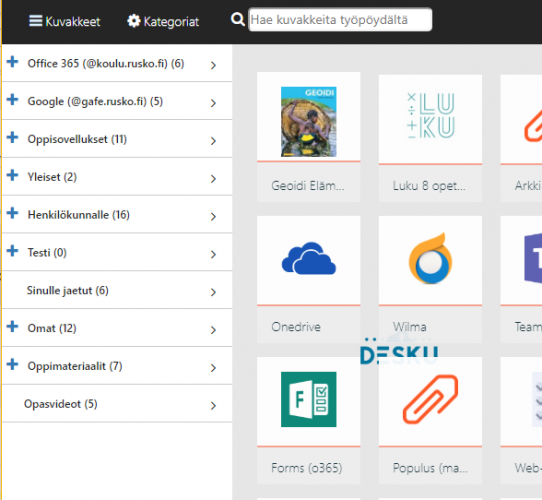
Task: Expand Testi (0) chevron
Action: (213, 254)
